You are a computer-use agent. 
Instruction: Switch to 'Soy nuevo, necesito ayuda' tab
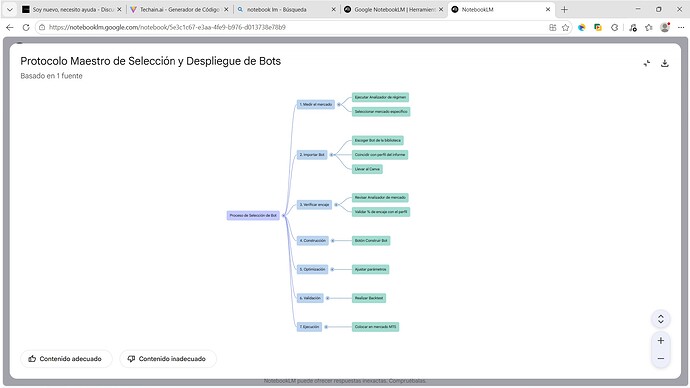click(x=72, y=9)
